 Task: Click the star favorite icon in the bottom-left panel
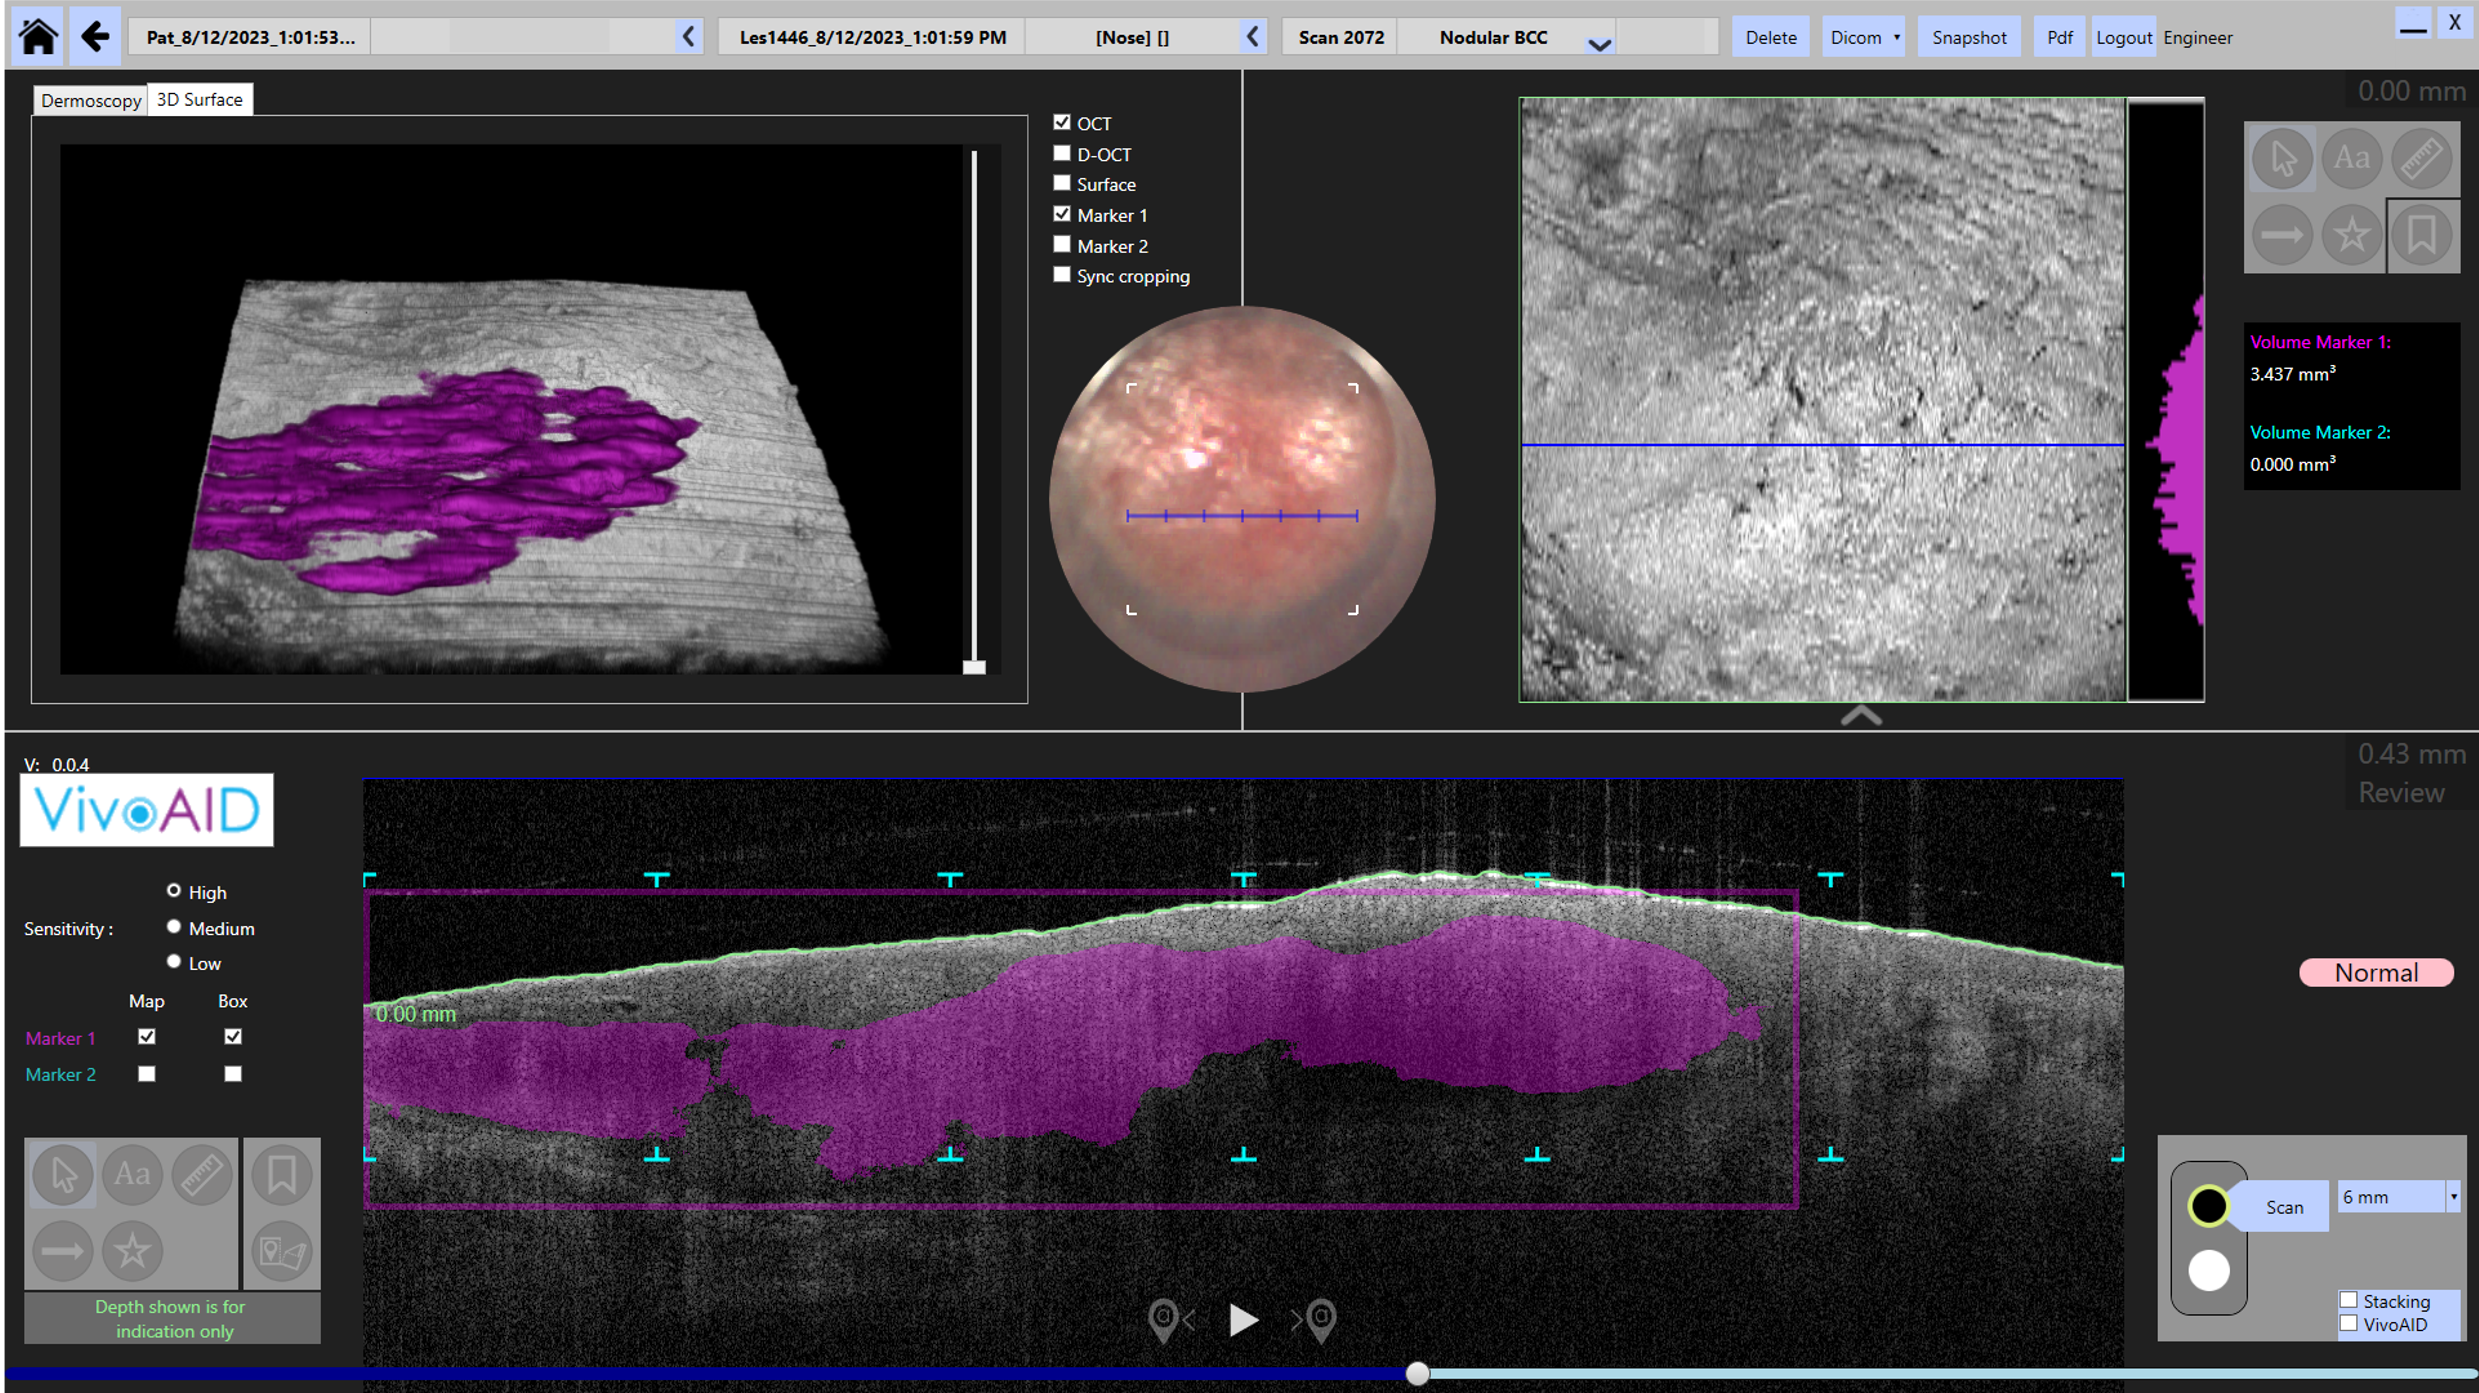[131, 1250]
